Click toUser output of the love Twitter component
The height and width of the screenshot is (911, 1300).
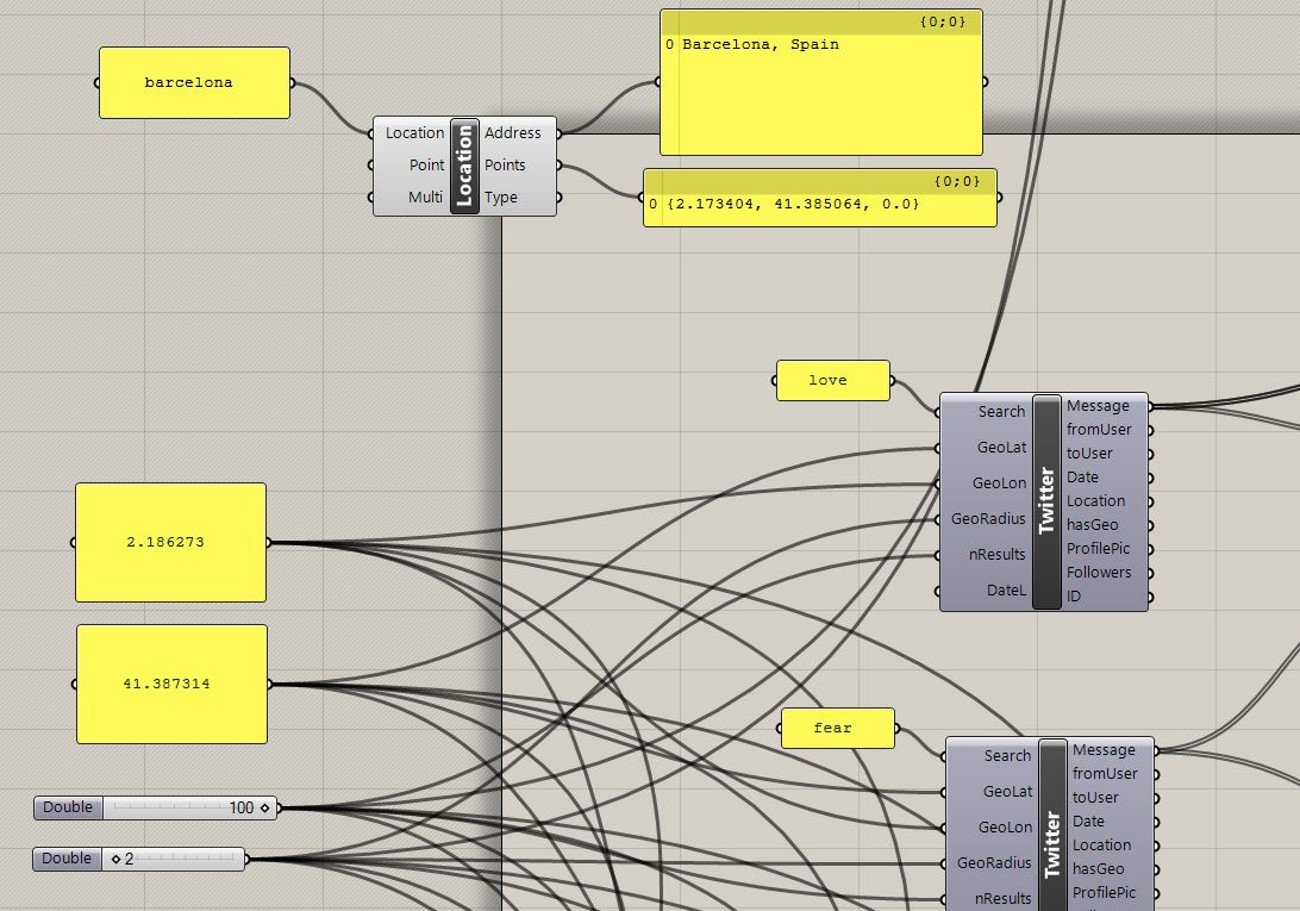pos(1089,454)
